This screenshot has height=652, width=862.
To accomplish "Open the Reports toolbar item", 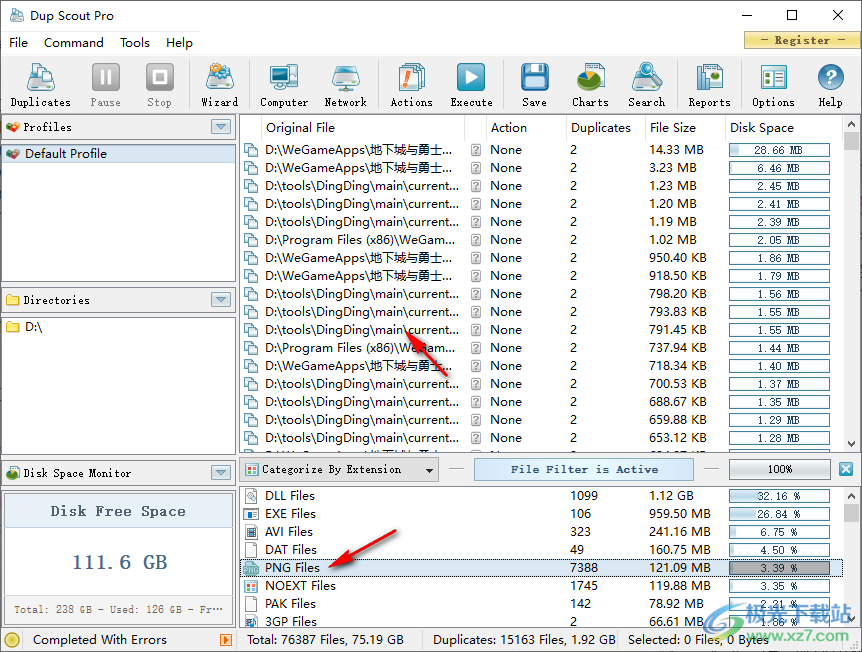I will click(x=709, y=85).
